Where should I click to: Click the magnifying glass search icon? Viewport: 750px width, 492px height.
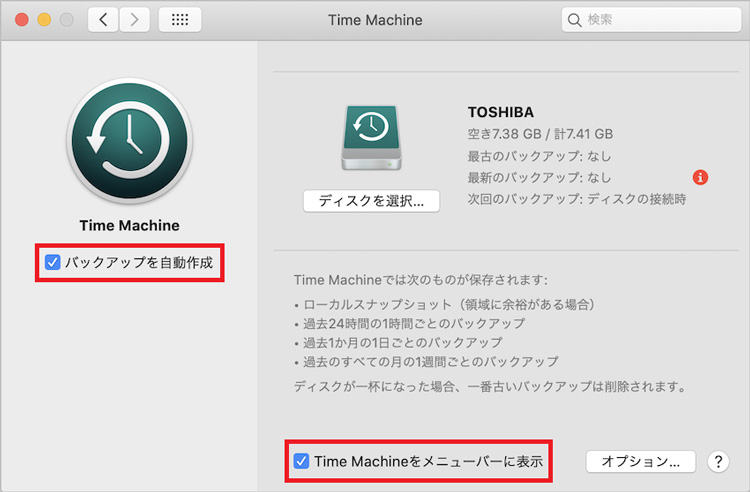[574, 20]
